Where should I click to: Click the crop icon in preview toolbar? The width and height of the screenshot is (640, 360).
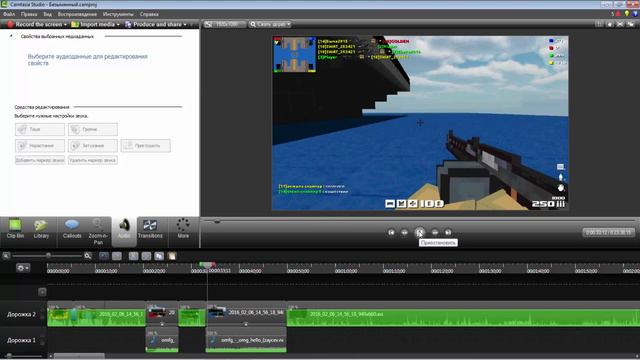(600, 24)
